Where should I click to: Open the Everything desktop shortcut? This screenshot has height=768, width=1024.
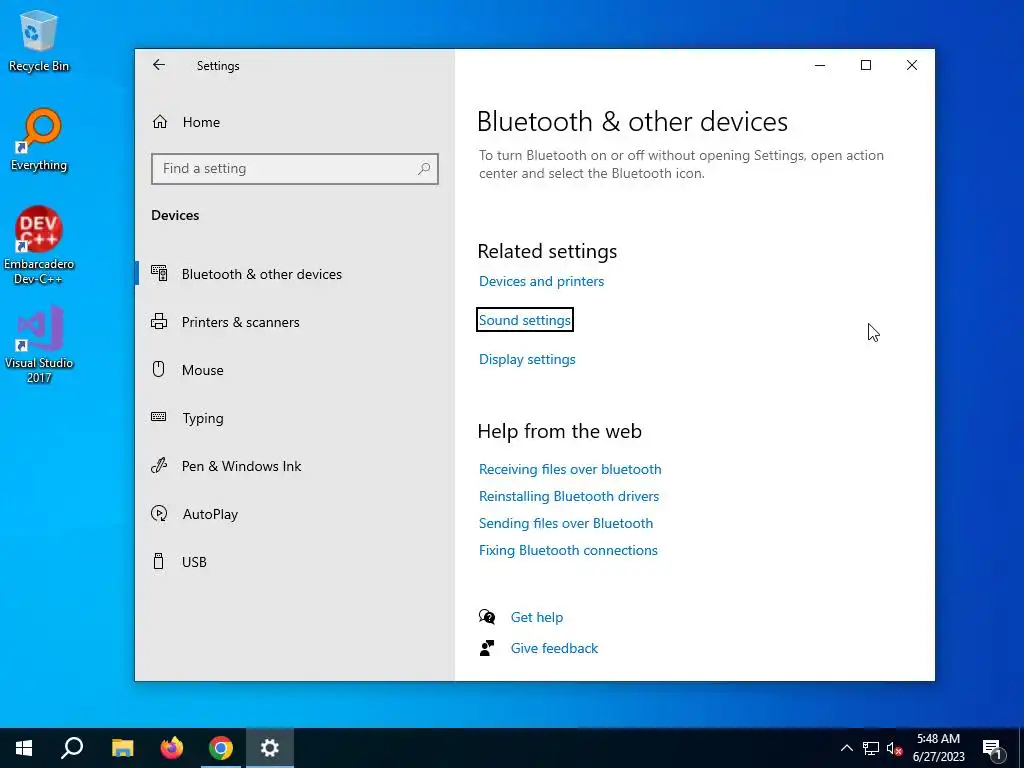click(x=39, y=140)
